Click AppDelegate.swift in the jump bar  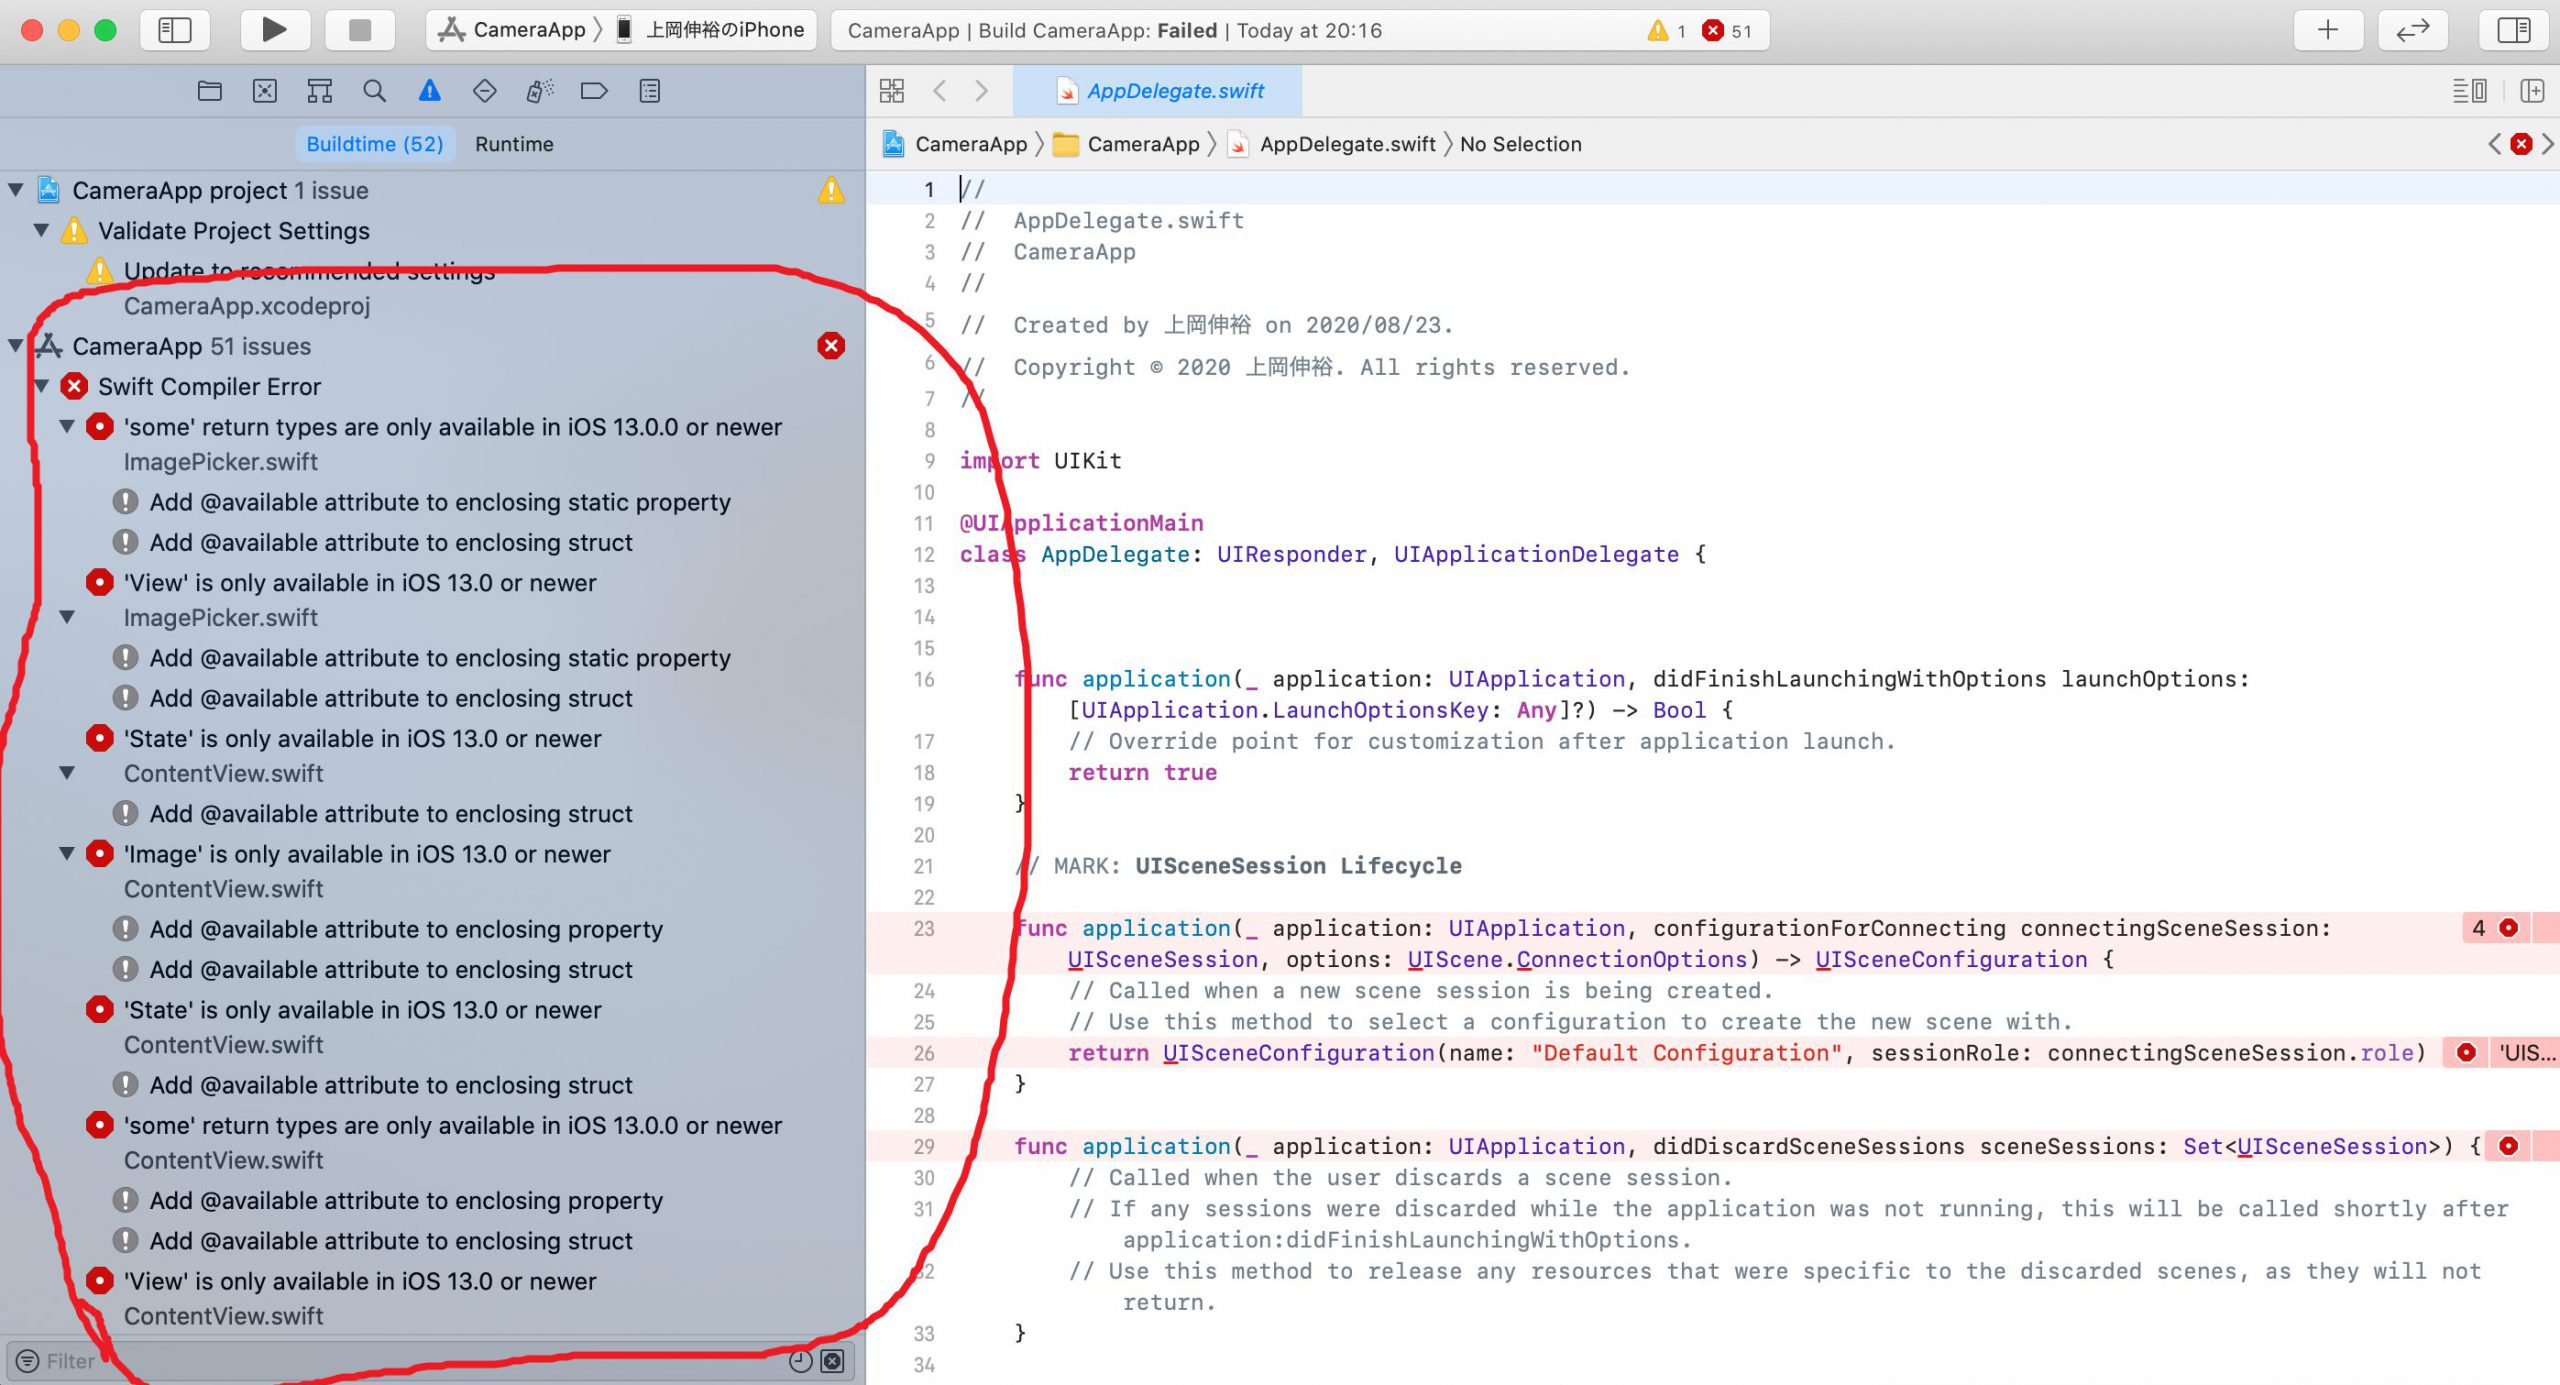pos(1332,144)
